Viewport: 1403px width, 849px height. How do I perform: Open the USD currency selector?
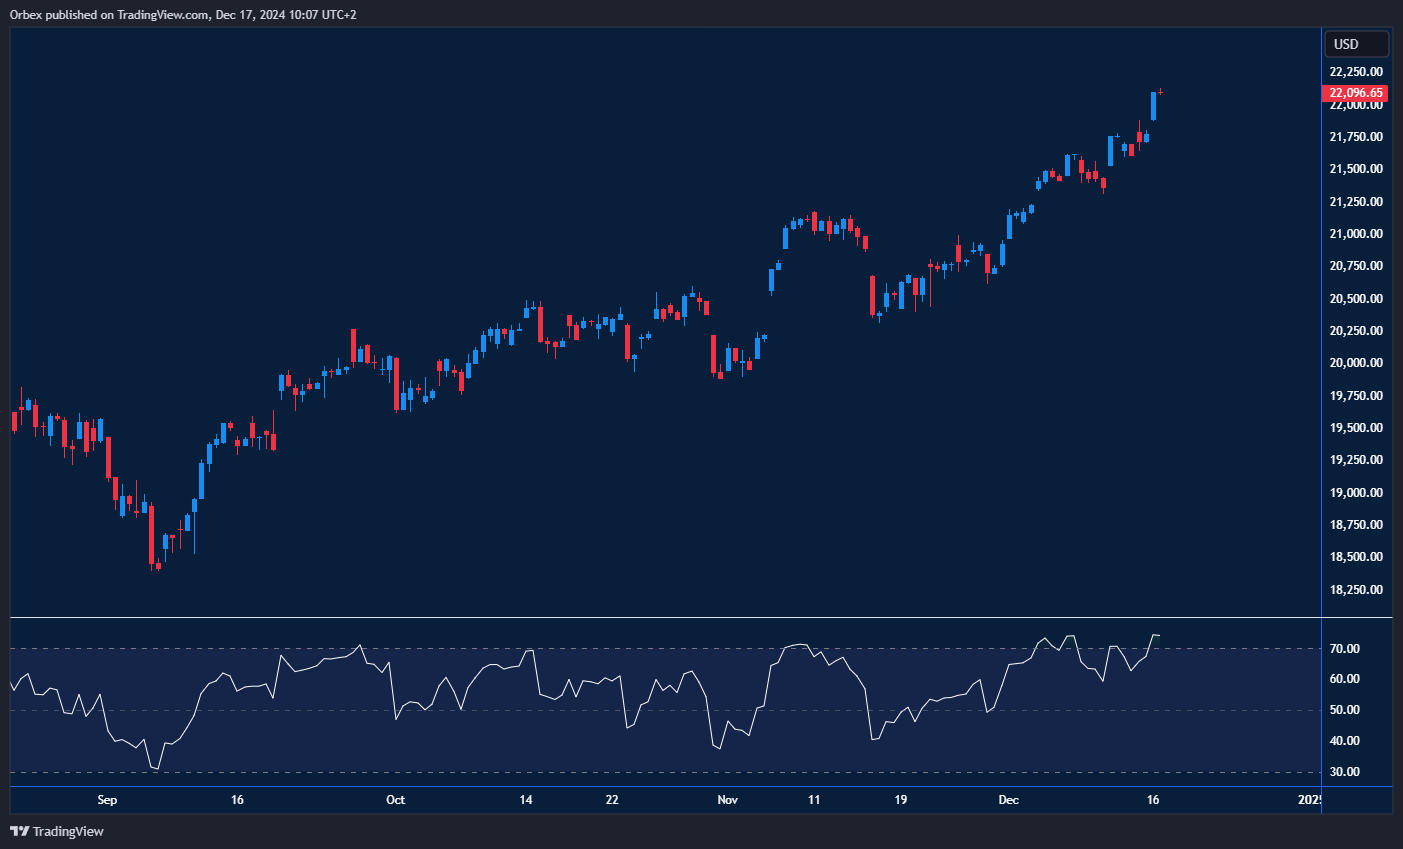pyautogui.click(x=1355, y=44)
